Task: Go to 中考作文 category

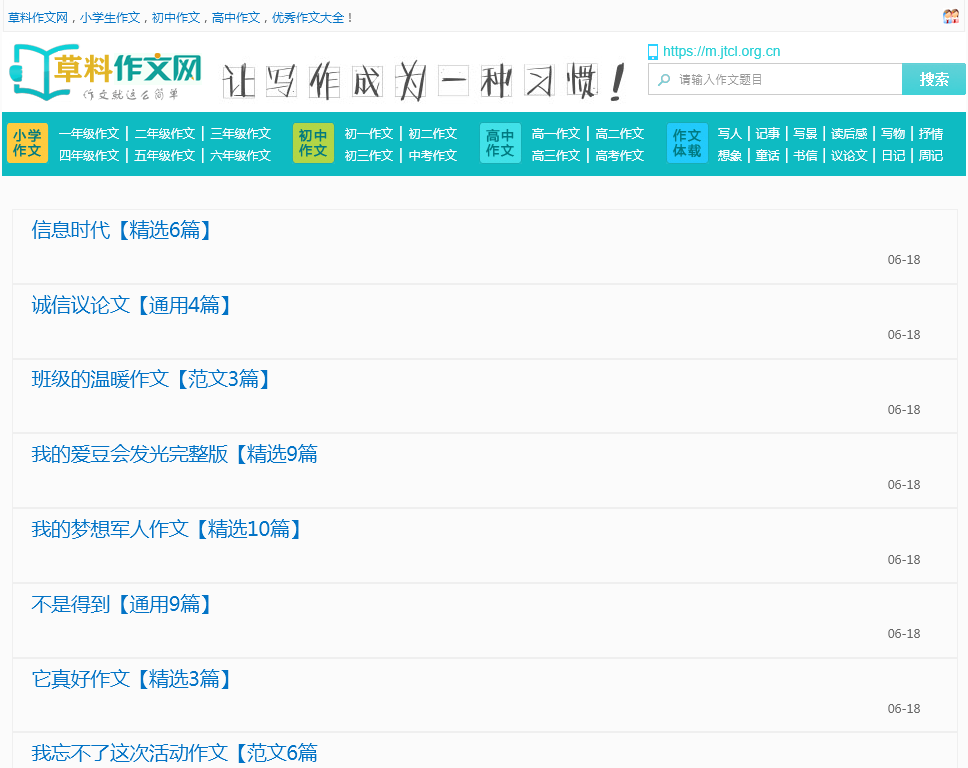Action: tap(433, 156)
